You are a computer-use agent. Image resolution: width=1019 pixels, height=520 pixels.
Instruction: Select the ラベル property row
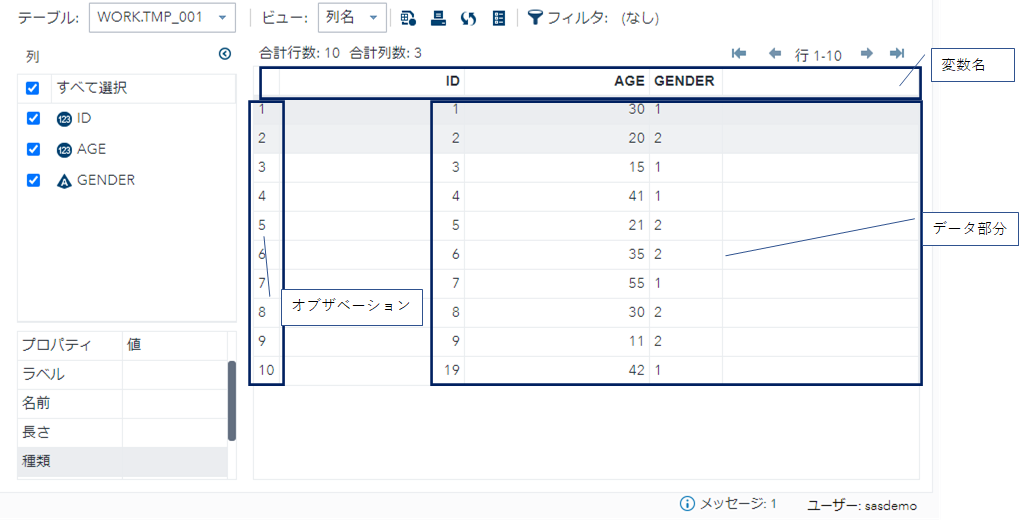click(x=122, y=374)
